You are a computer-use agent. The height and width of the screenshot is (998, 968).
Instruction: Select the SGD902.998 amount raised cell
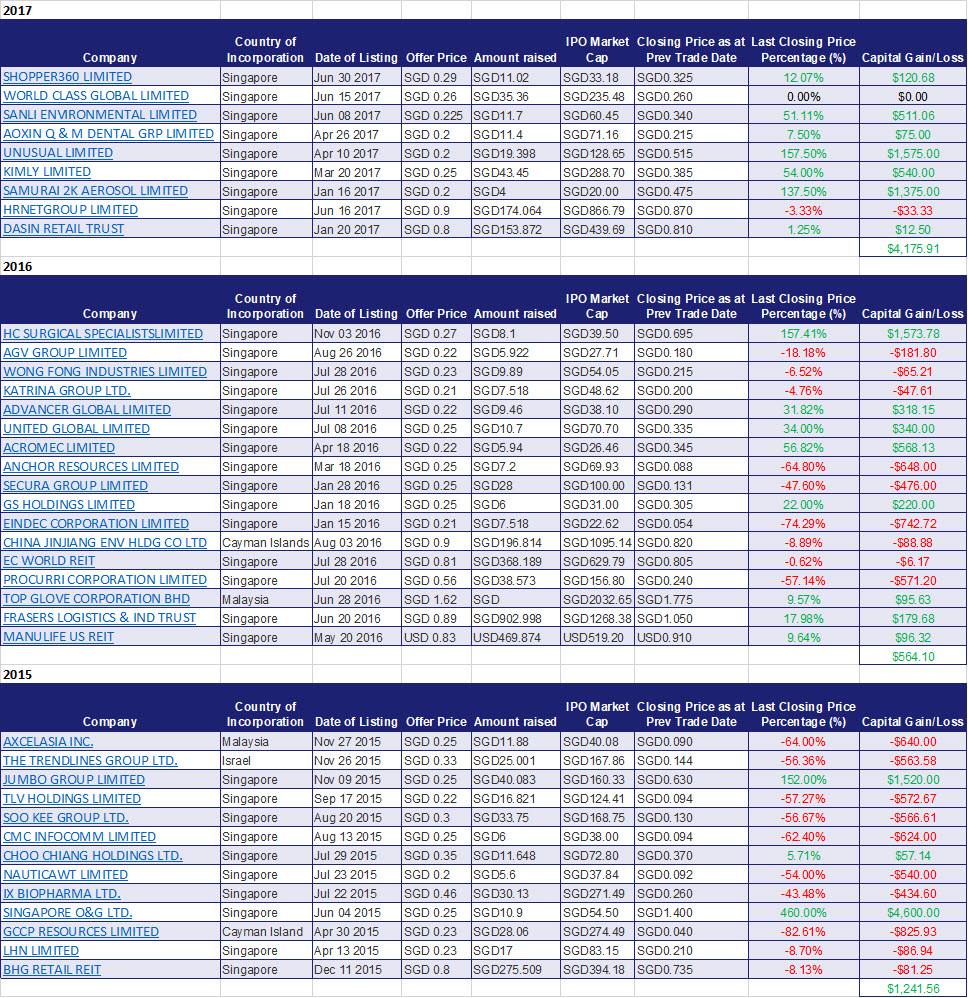click(x=516, y=618)
